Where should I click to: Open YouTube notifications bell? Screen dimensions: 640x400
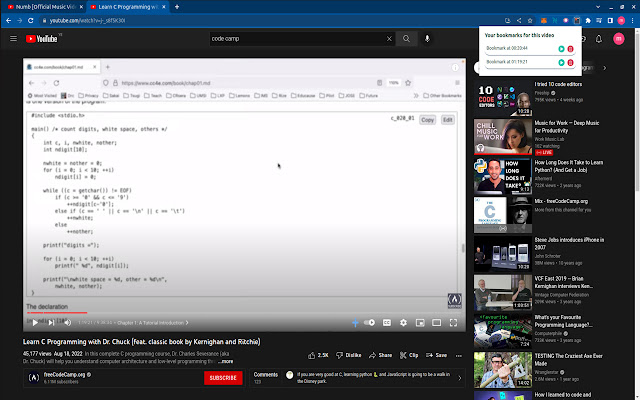click(x=598, y=39)
